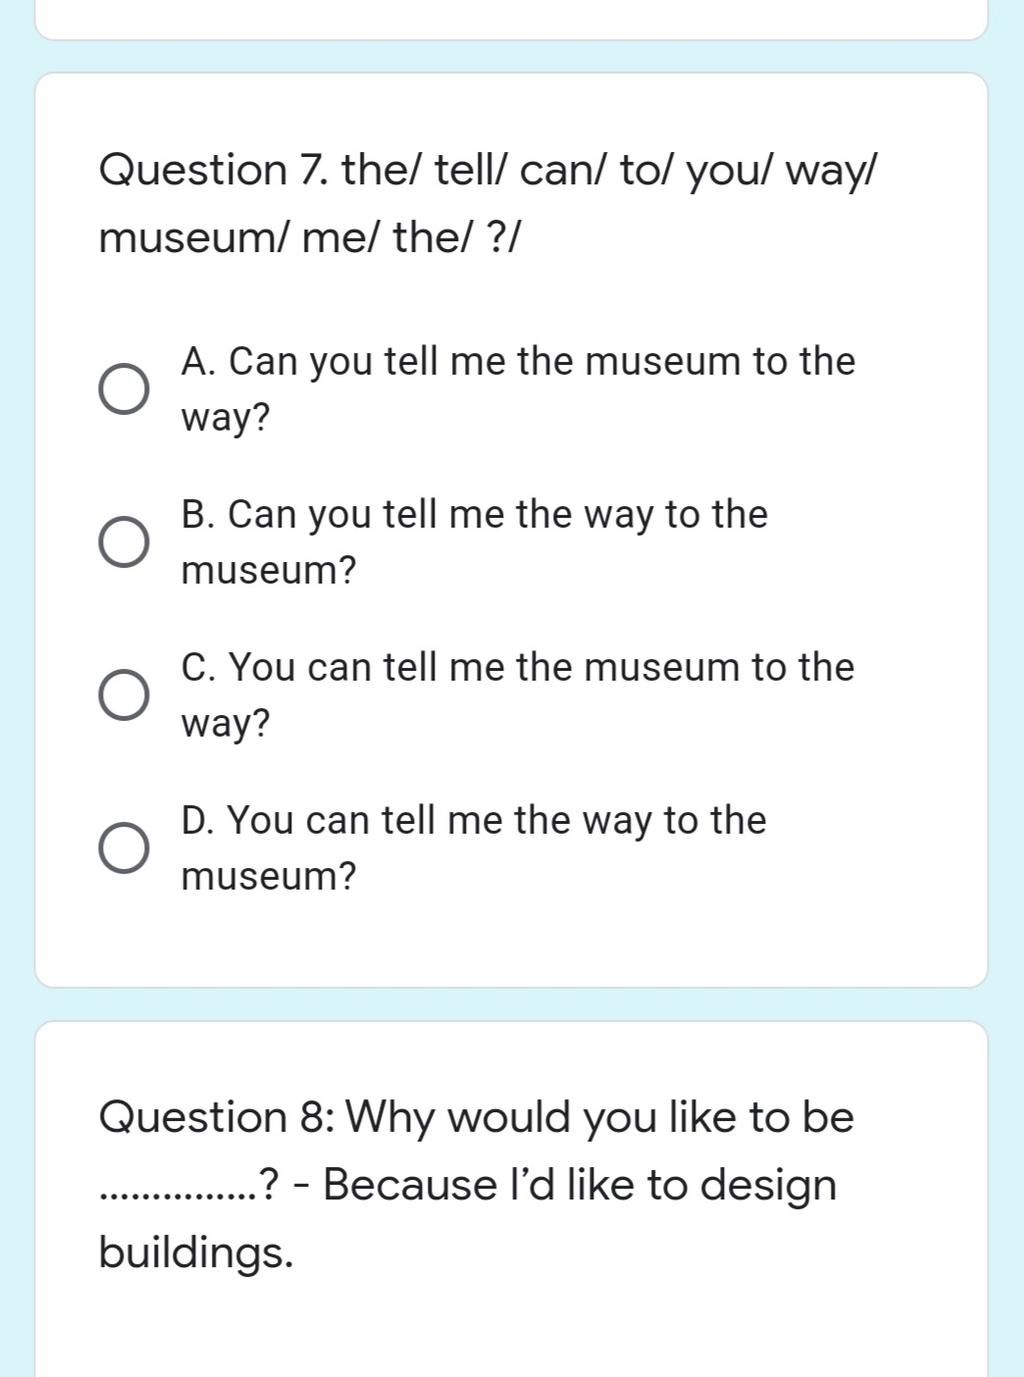Click 'museum?' on option B's second line
The width and height of the screenshot is (1024, 1377).
point(269,570)
